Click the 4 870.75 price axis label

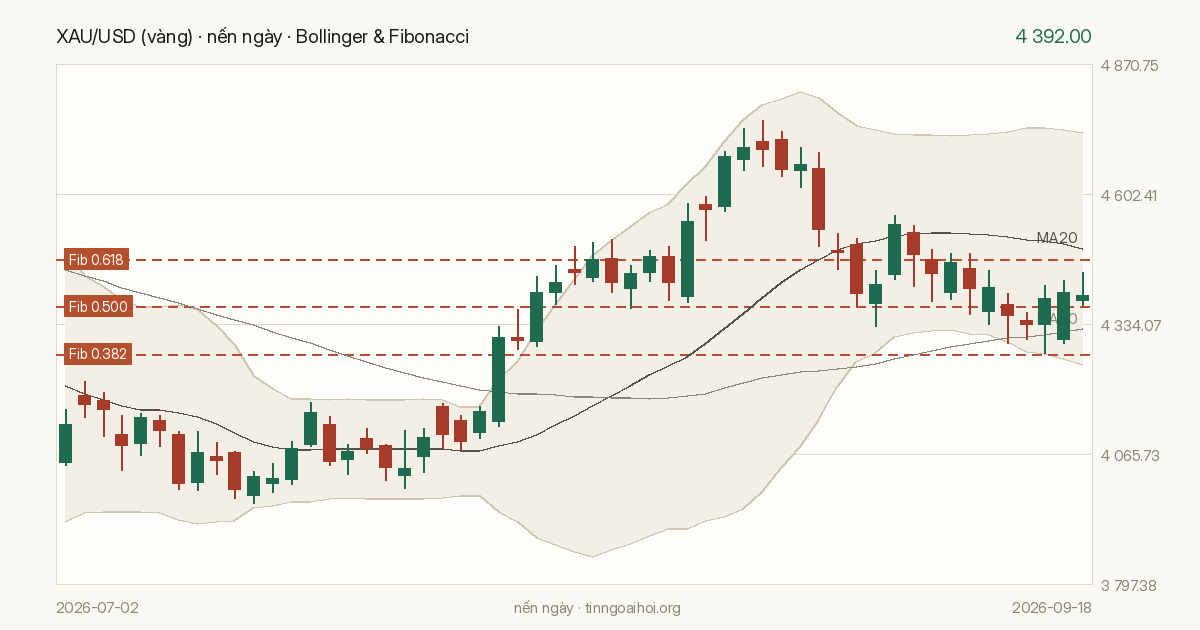click(1129, 65)
